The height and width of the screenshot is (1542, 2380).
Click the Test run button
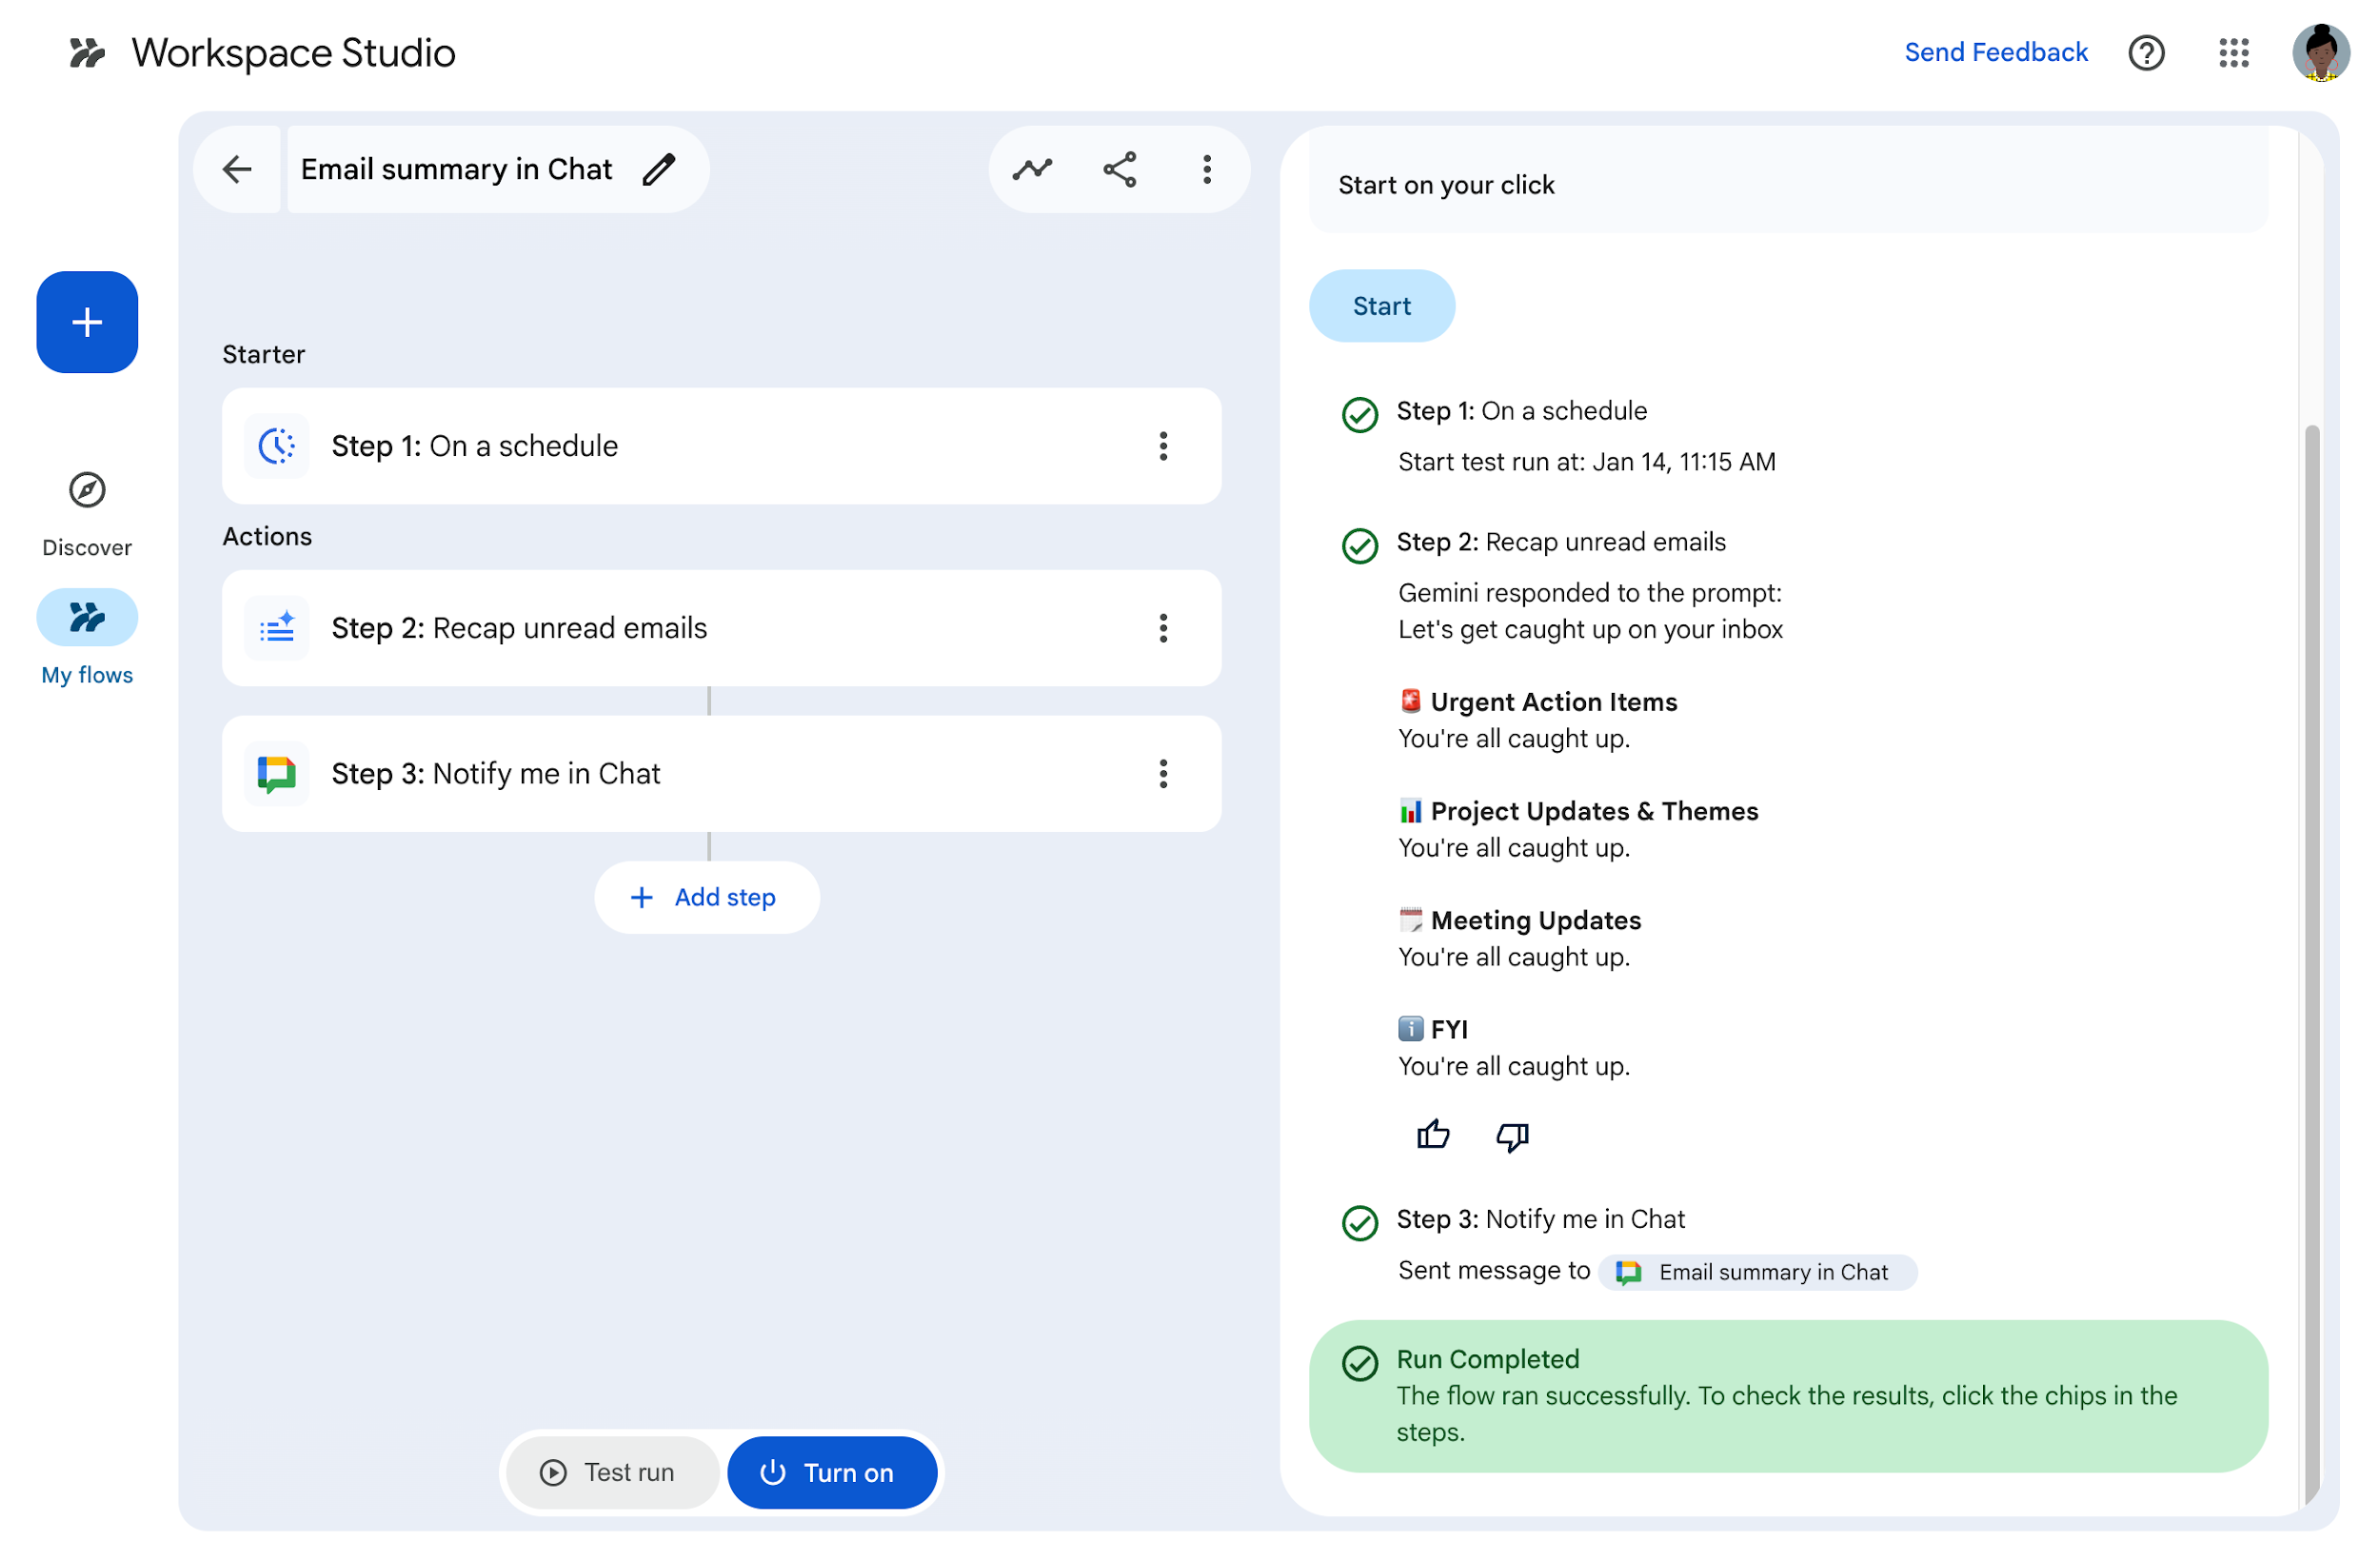tap(611, 1472)
